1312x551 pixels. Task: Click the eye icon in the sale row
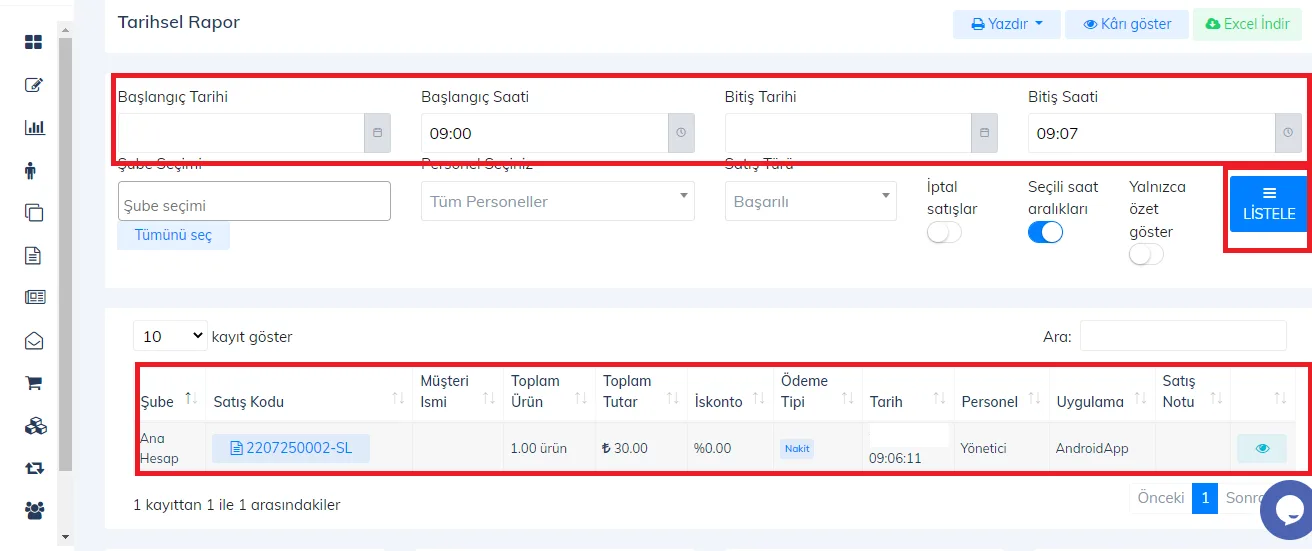(x=1262, y=449)
